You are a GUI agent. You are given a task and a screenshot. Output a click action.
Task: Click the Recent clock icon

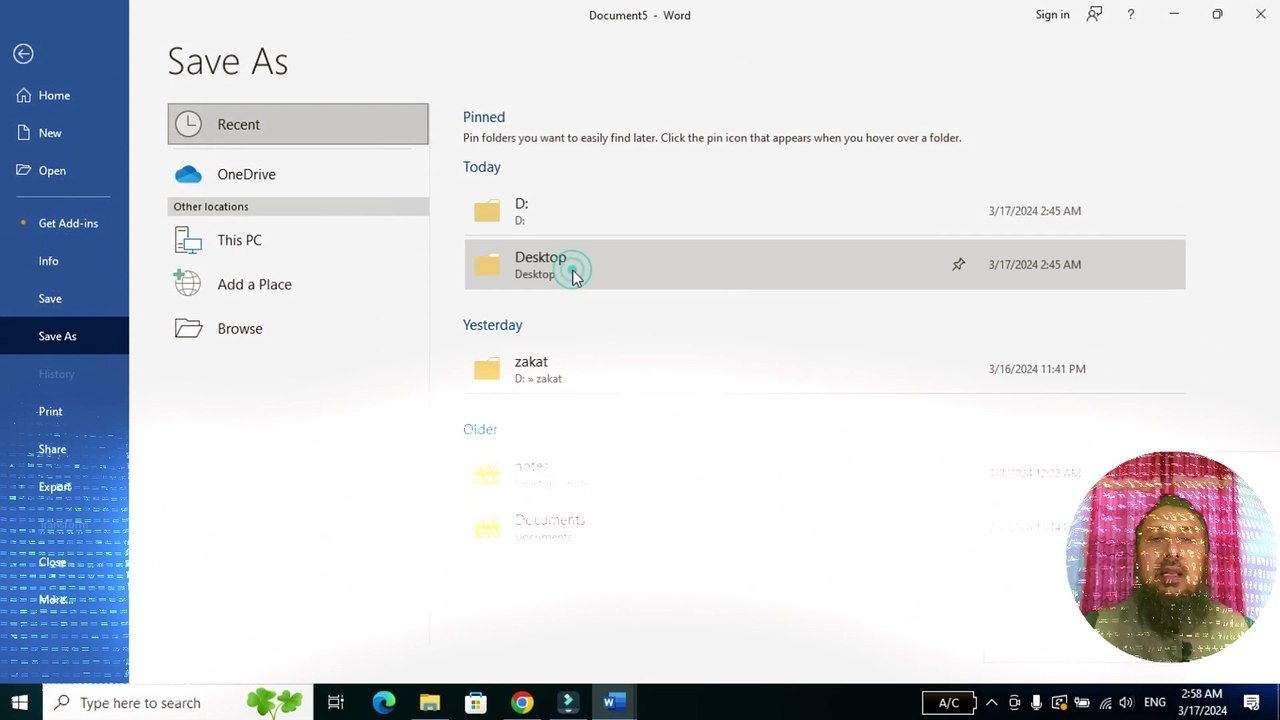click(x=188, y=124)
